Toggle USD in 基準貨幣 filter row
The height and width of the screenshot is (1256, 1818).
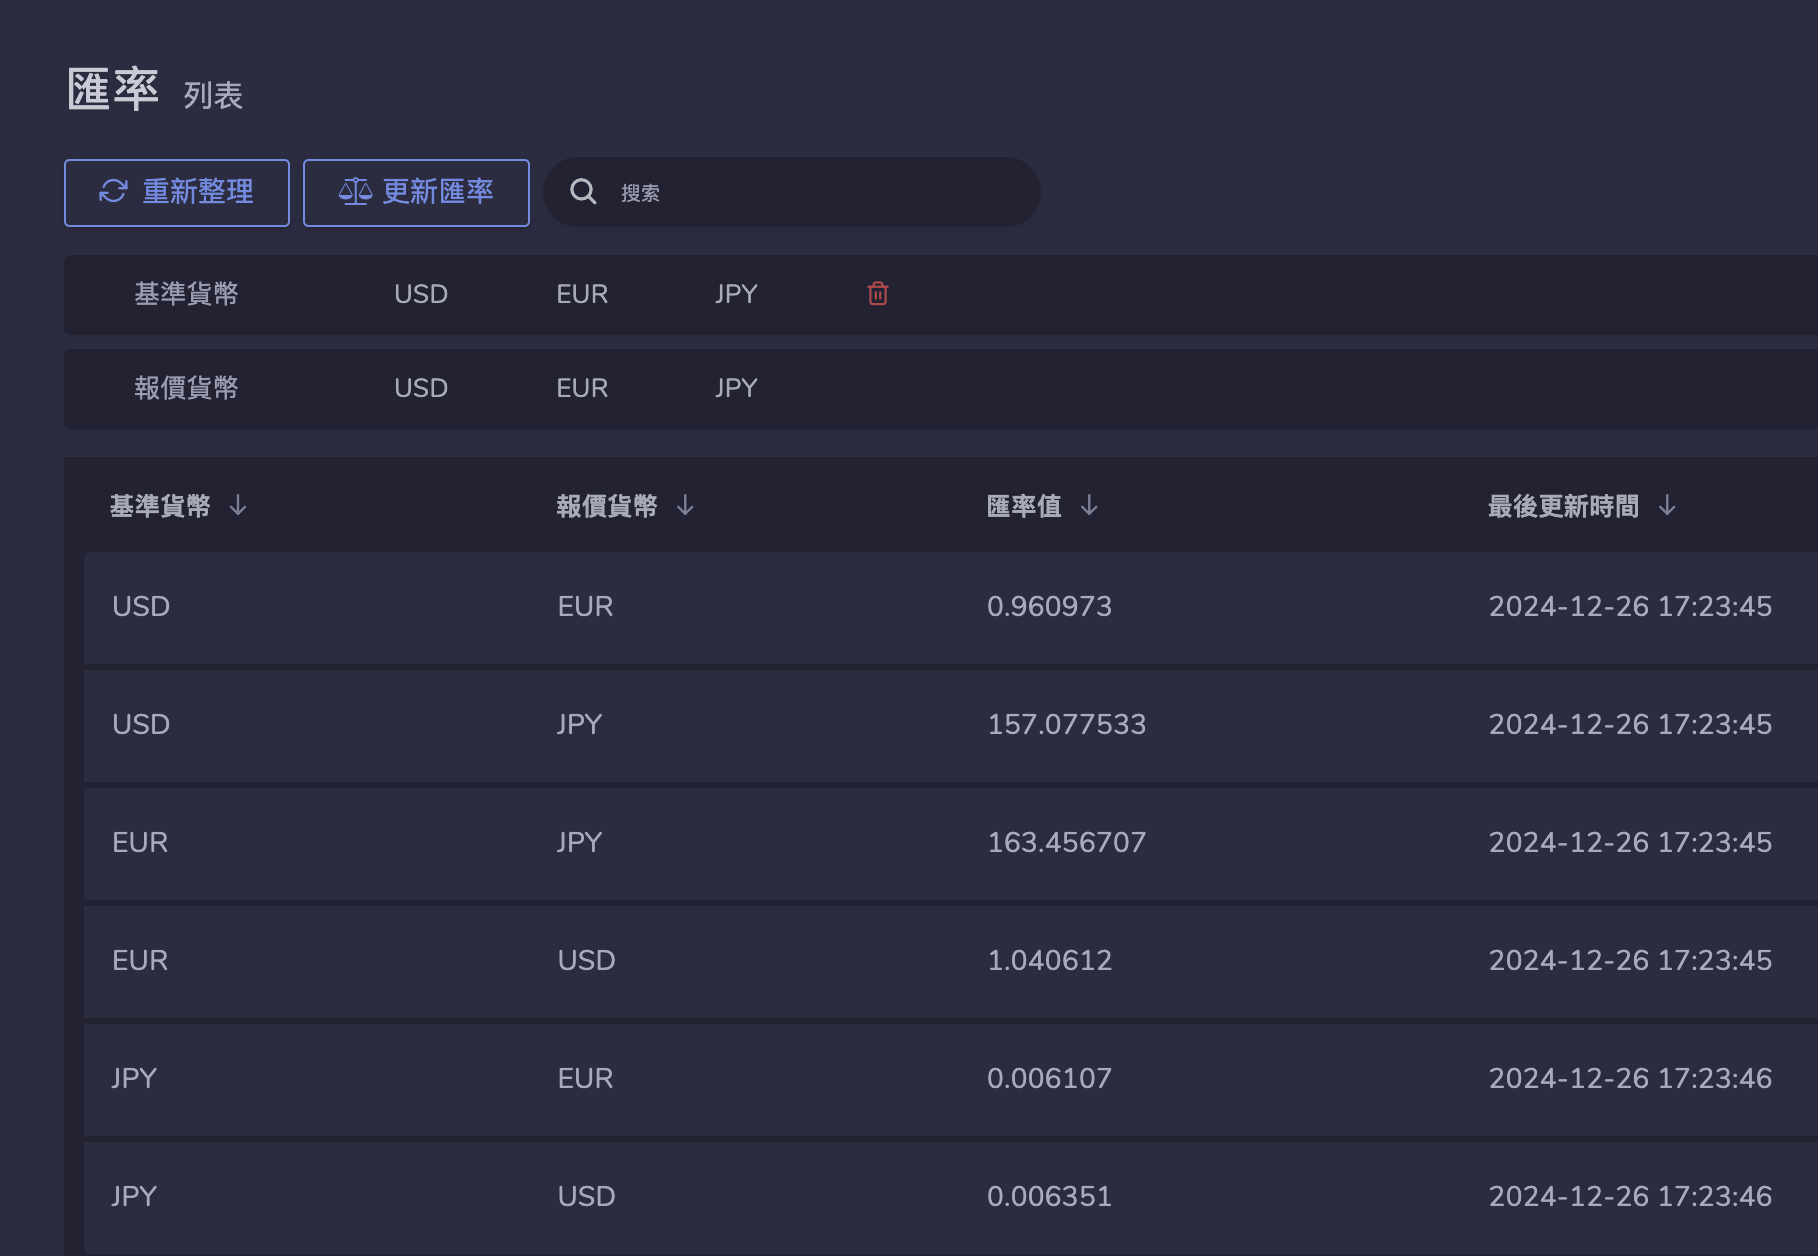coord(420,294)
